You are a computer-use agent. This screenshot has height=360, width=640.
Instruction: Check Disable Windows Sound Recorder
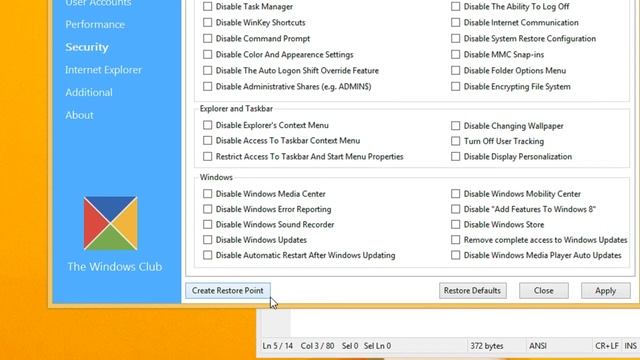tap(207, 224)
